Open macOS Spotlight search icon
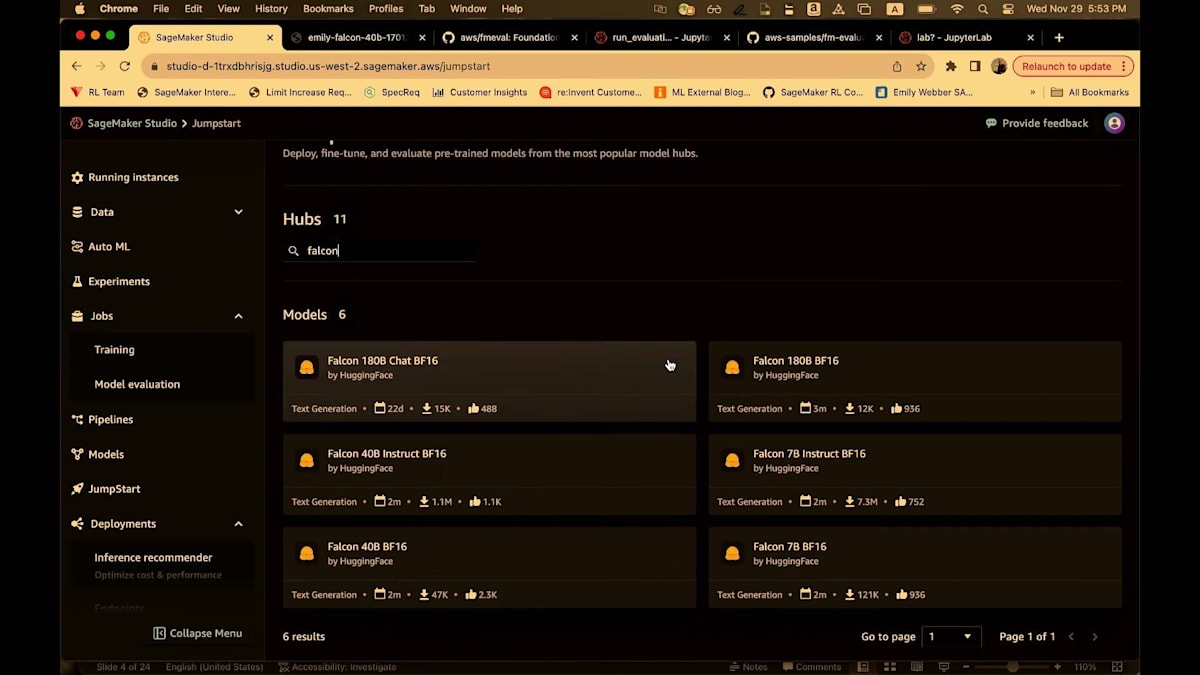The image size is (1200, 675). [983, 9]
